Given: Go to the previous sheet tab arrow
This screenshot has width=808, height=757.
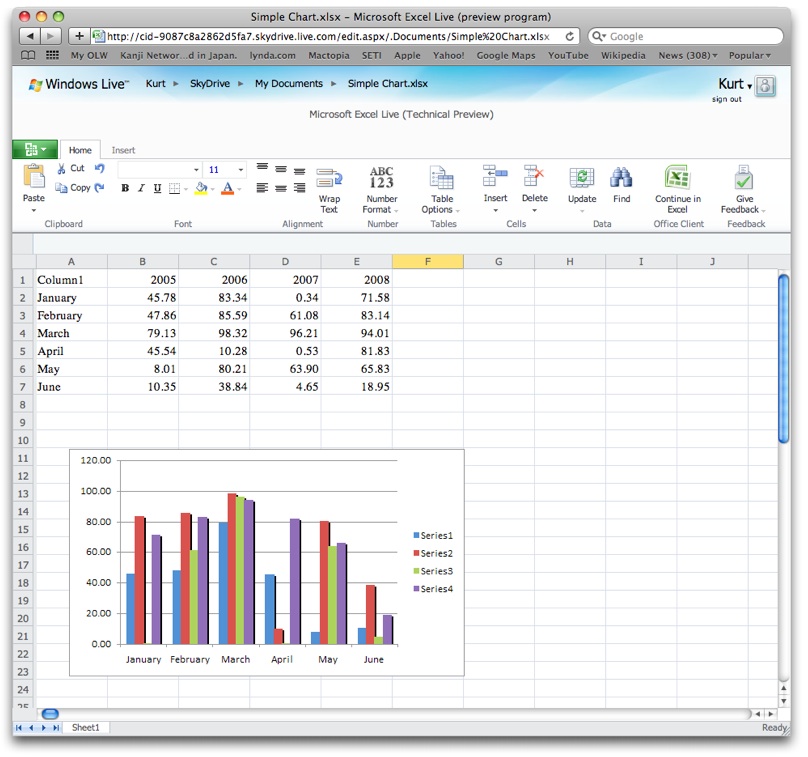Looking at the screenshot, I should pos(31,728).
